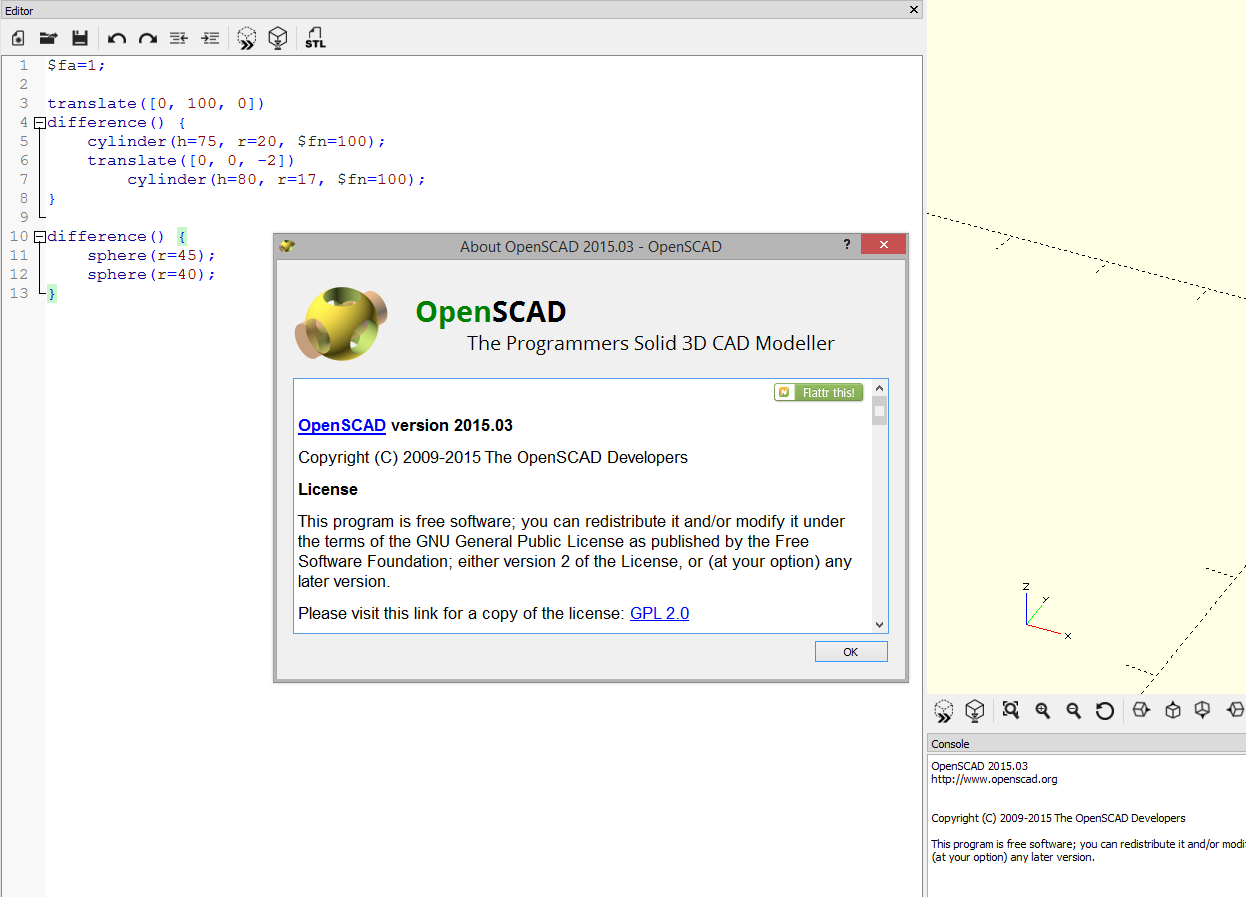Screen dimensions: 1246x897
Task: Click the Flattr this! button
Action: [x=818, y=393]
